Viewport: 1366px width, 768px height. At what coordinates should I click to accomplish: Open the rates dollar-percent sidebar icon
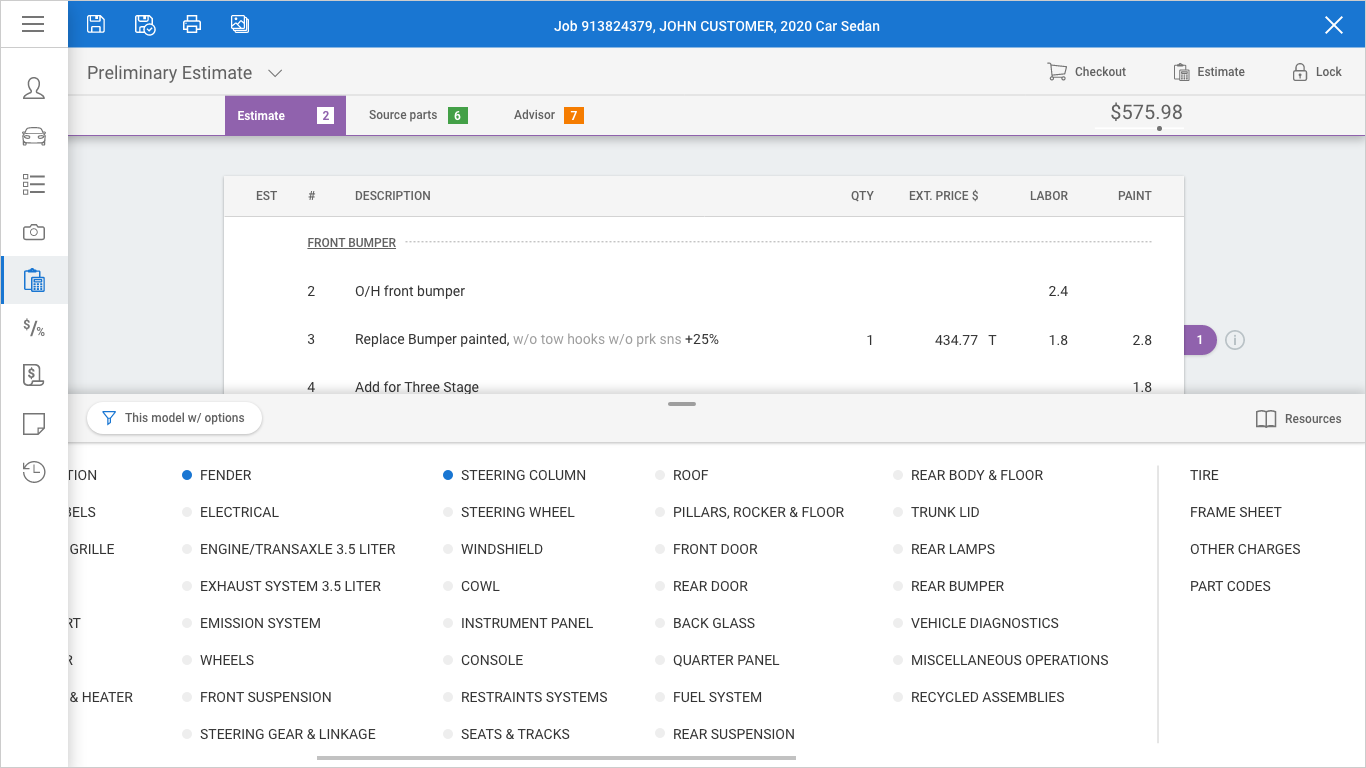(34, 328)
